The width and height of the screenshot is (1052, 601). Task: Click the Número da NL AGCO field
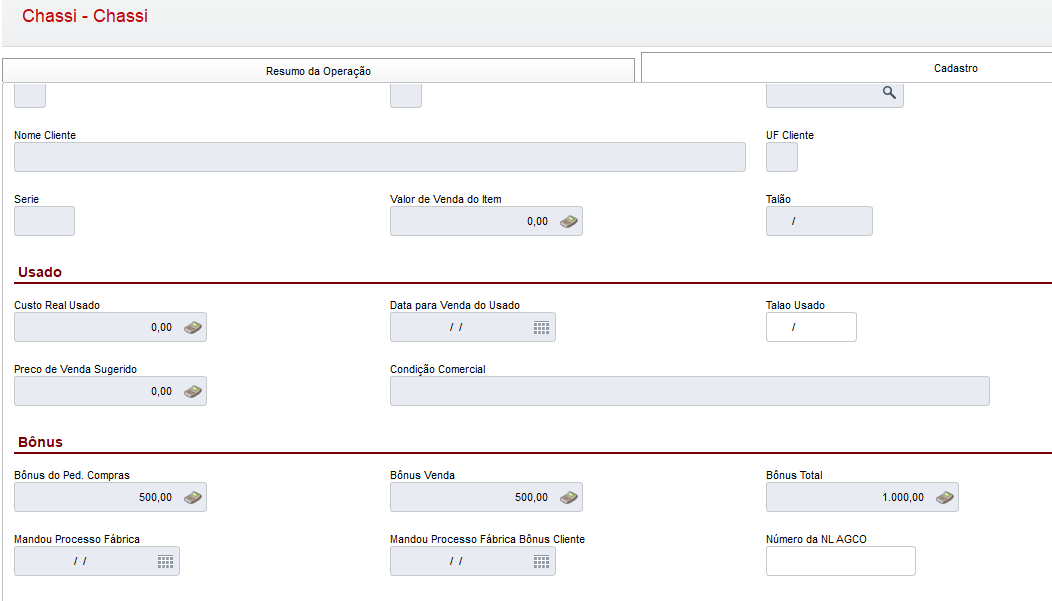[841, 561]
